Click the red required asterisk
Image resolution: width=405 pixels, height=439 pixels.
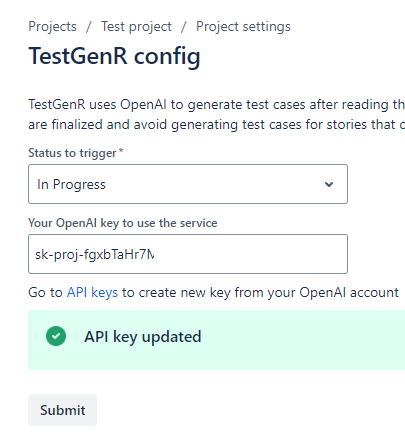(x=121, y=151)
